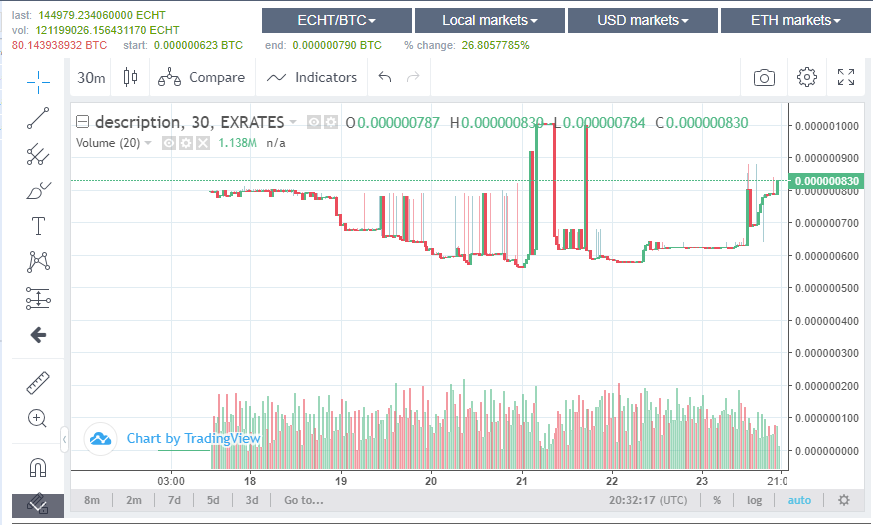Select the 7d time range
873x525 pixels.
click(x=174, y=500)
